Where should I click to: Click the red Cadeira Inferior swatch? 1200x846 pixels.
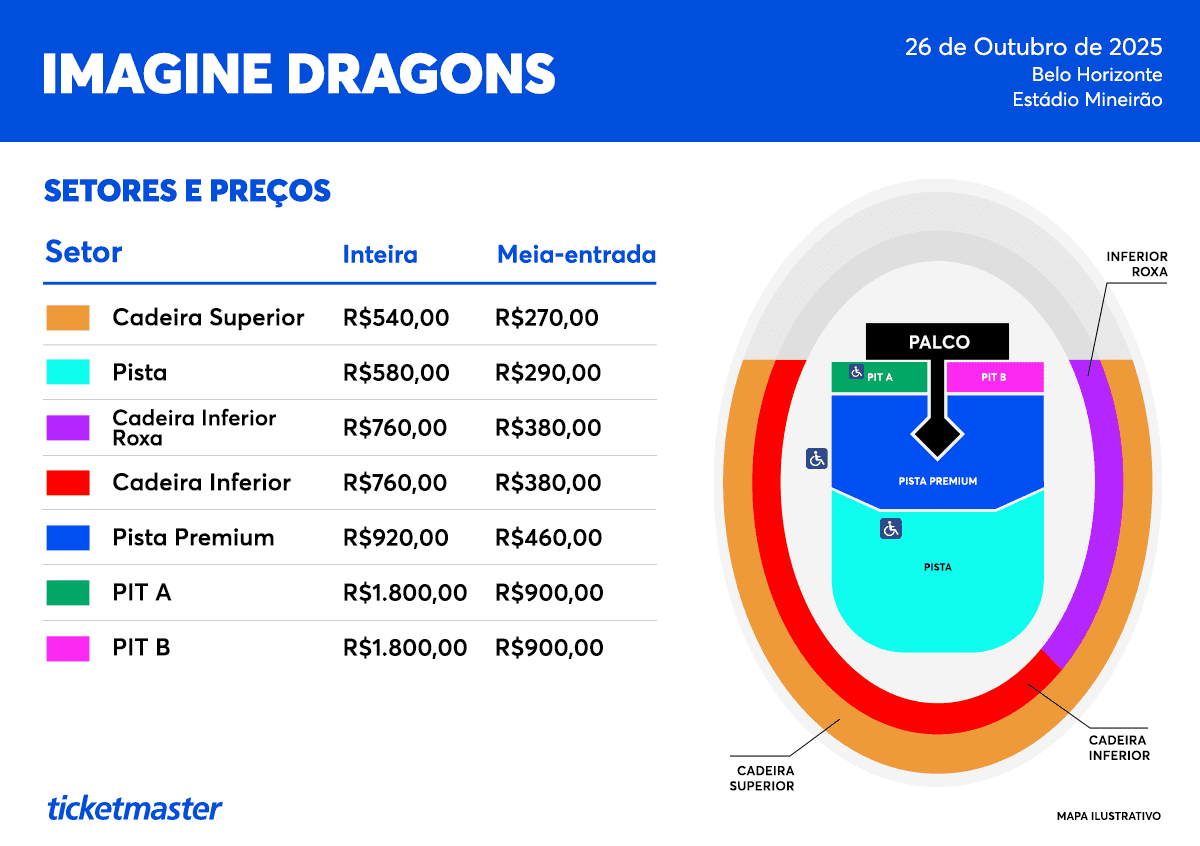68,483
